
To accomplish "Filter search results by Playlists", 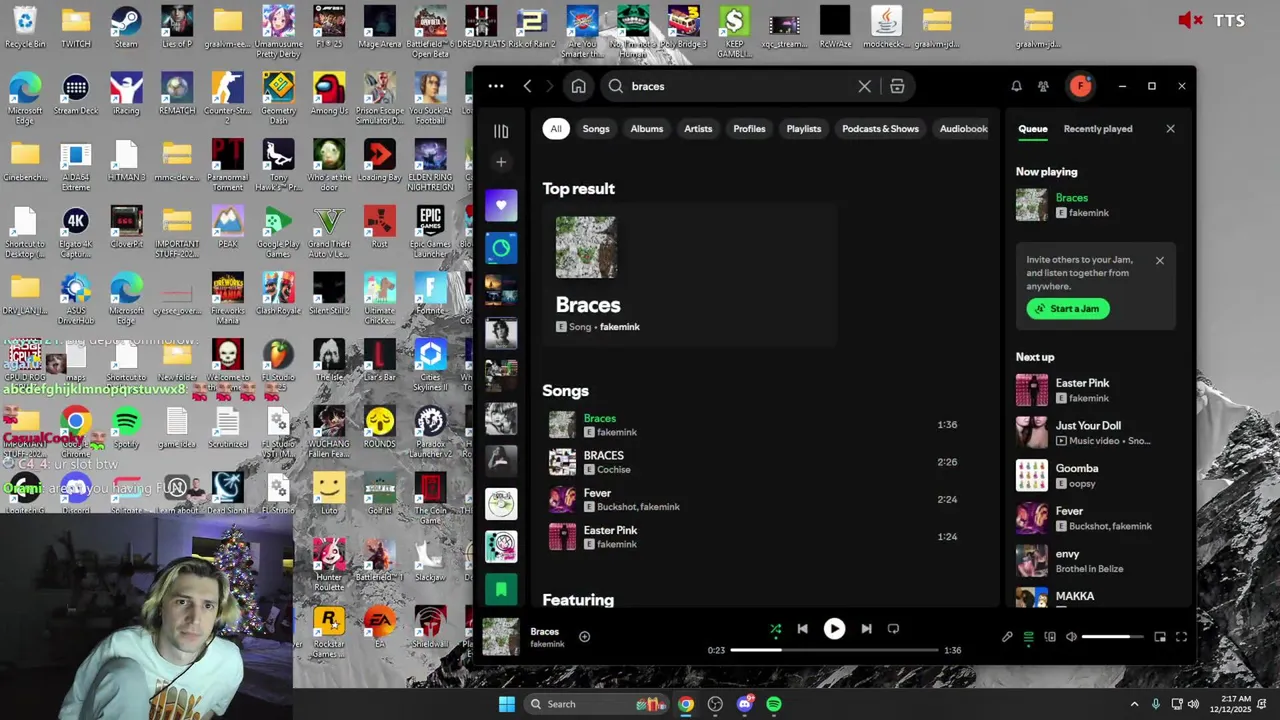I will click(x=804, y=129).
